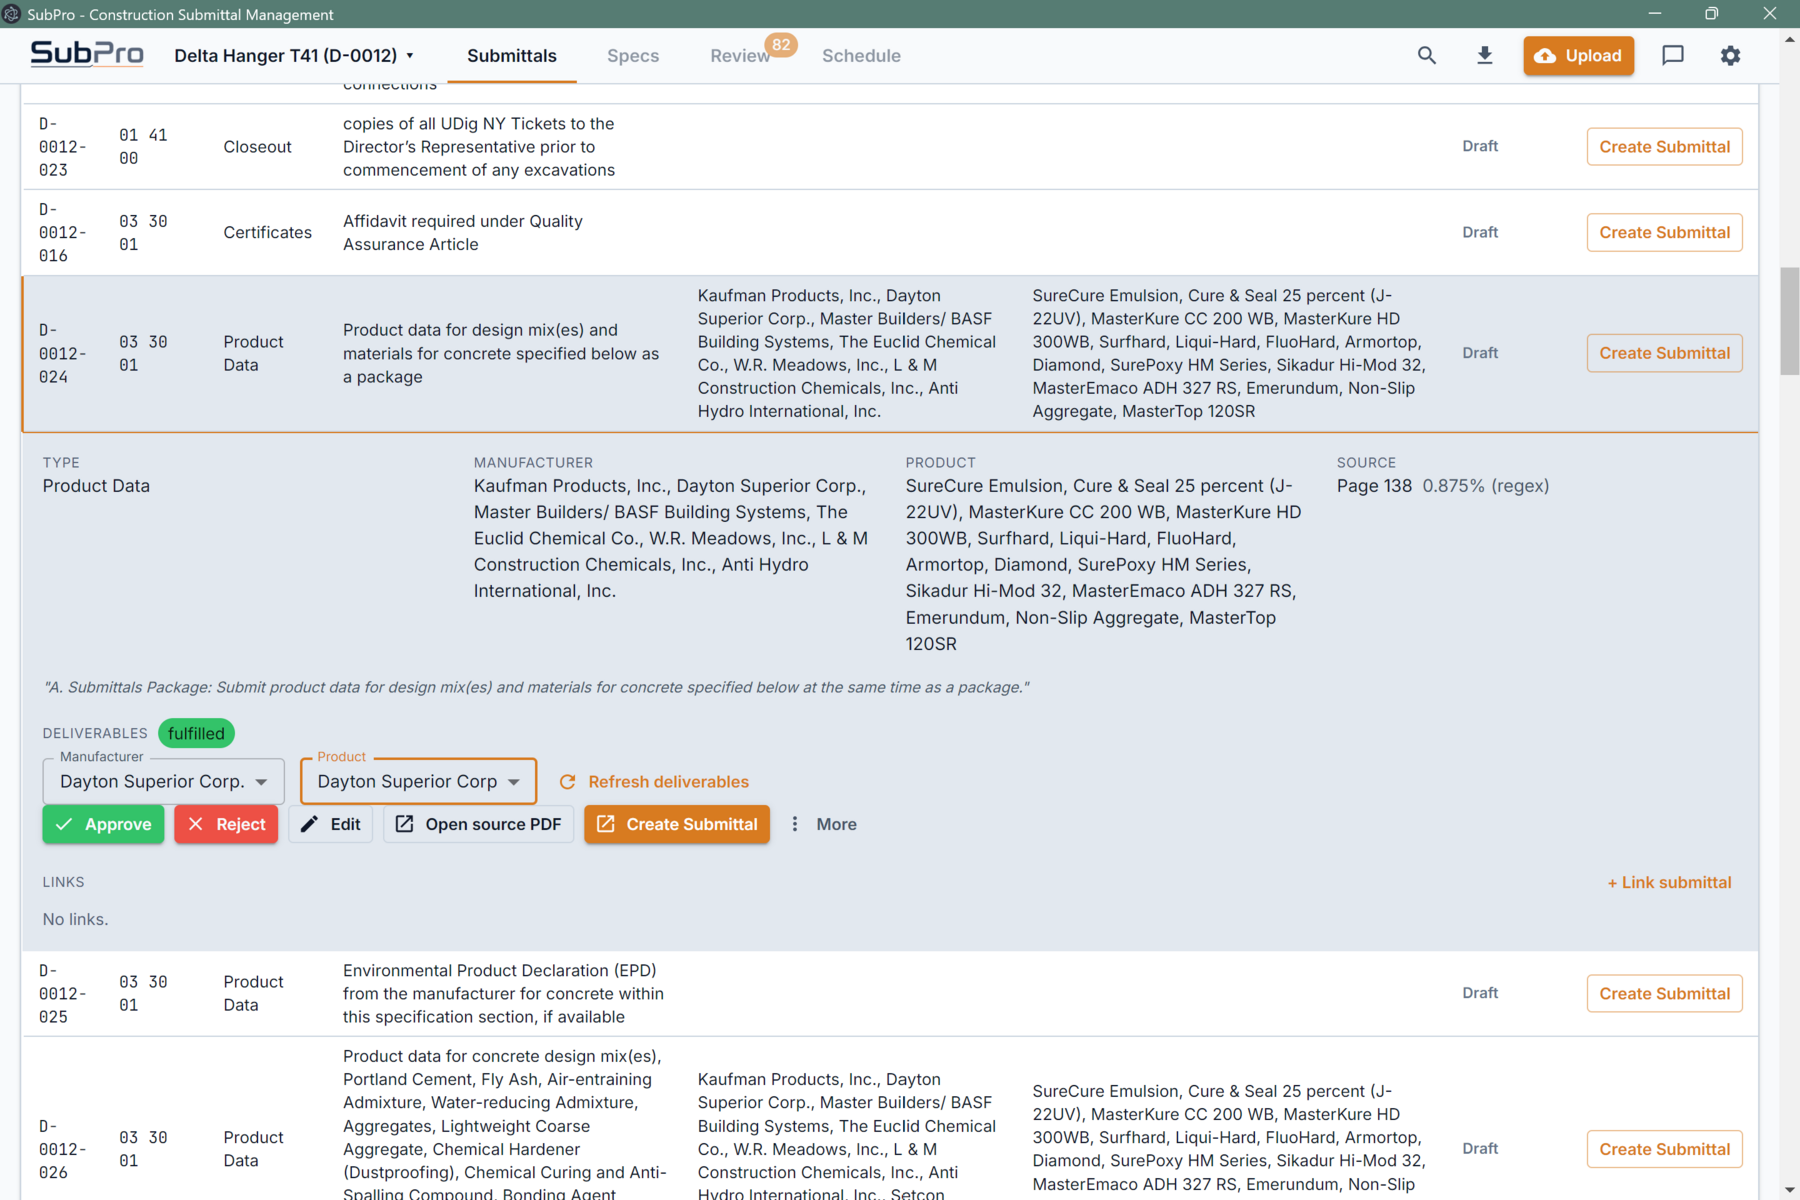Open the comments chat icon
The height and width of the screenshot is (1200, 1800).
coord(1673,56)
